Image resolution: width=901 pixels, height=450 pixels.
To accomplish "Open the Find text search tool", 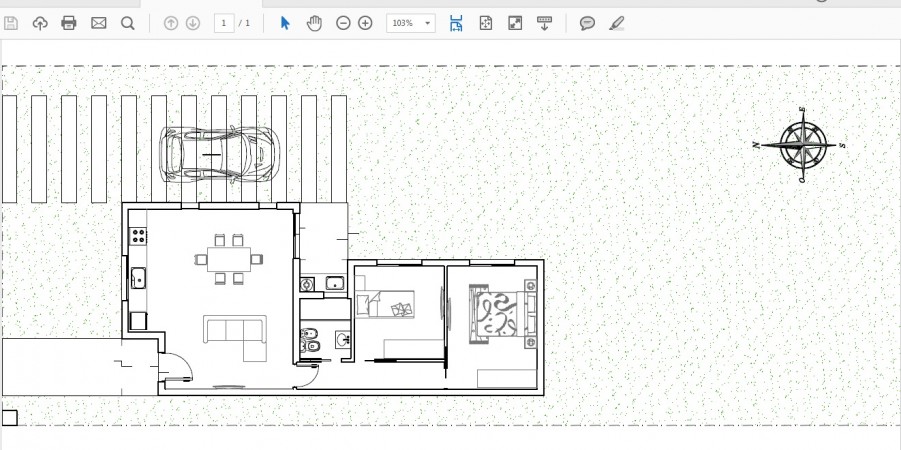I will [x=127, y=23].
